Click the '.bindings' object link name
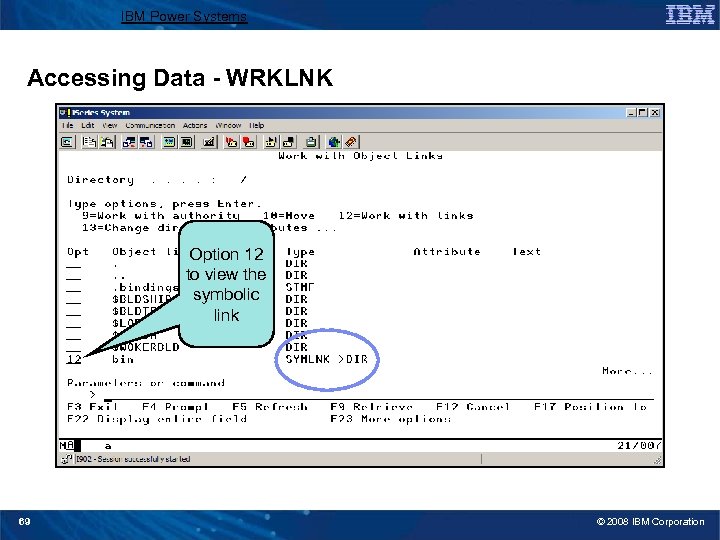This screenshot has height=540, width=720. click(x=145, y=287)
